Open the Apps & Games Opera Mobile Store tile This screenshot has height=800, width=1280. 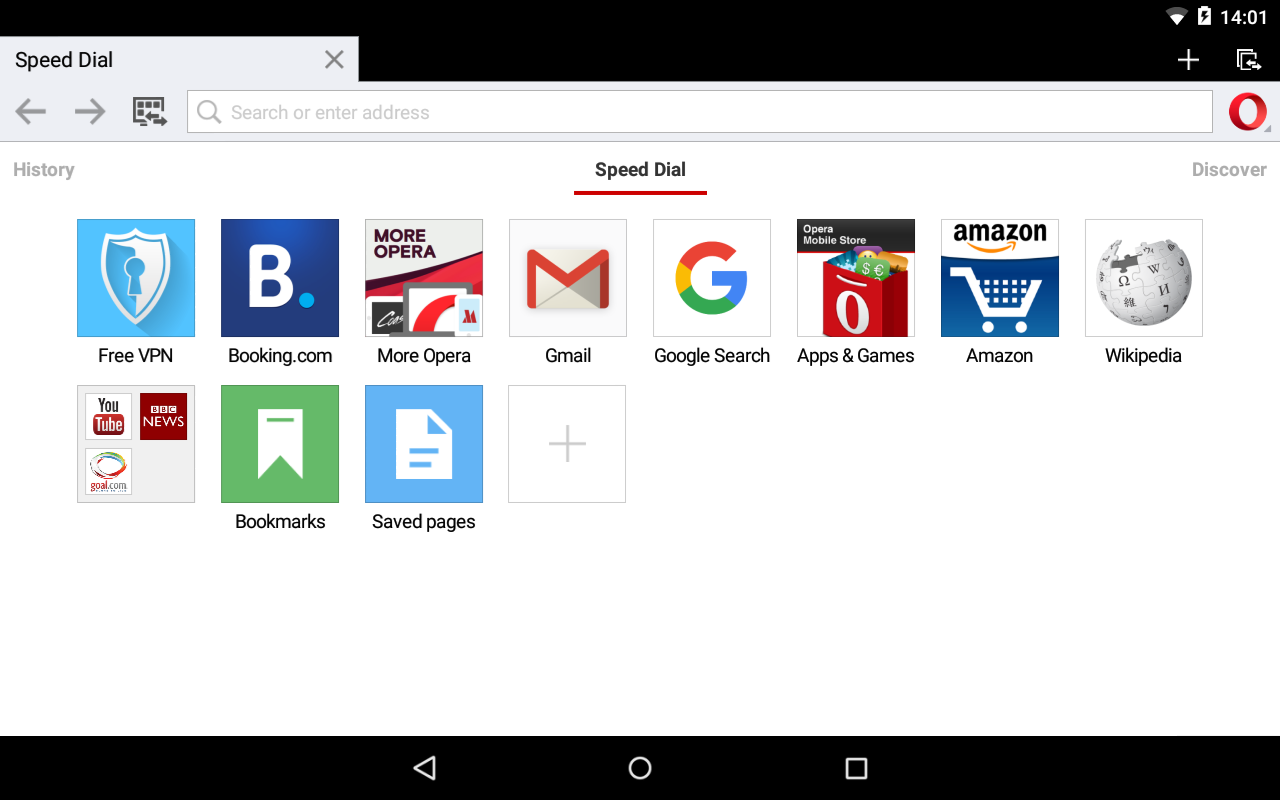tap(856, 278)
